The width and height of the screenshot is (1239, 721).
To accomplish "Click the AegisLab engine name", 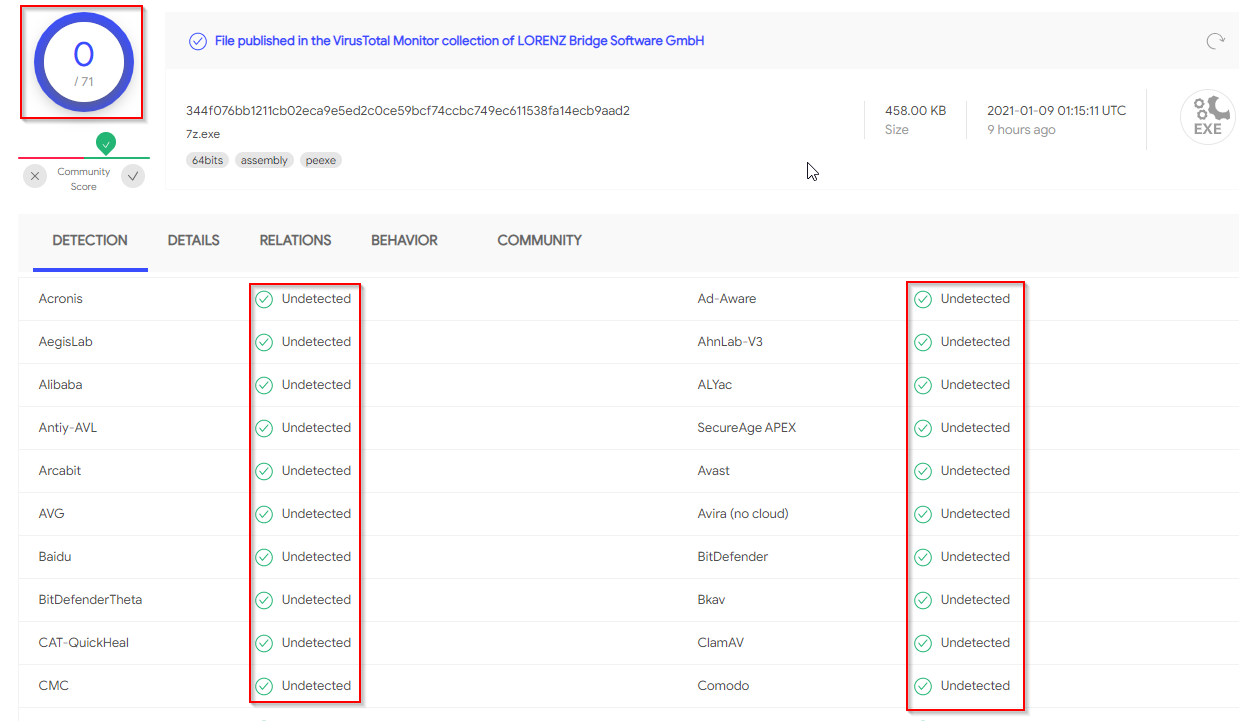I will [66, 342].
